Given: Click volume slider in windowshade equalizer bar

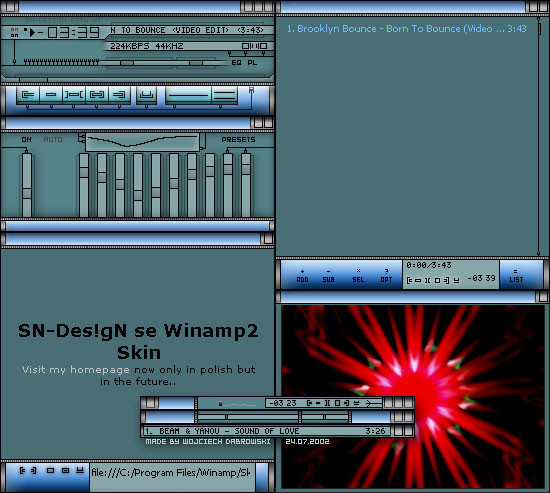Looking at the screenshot, I should click(248, 417).
